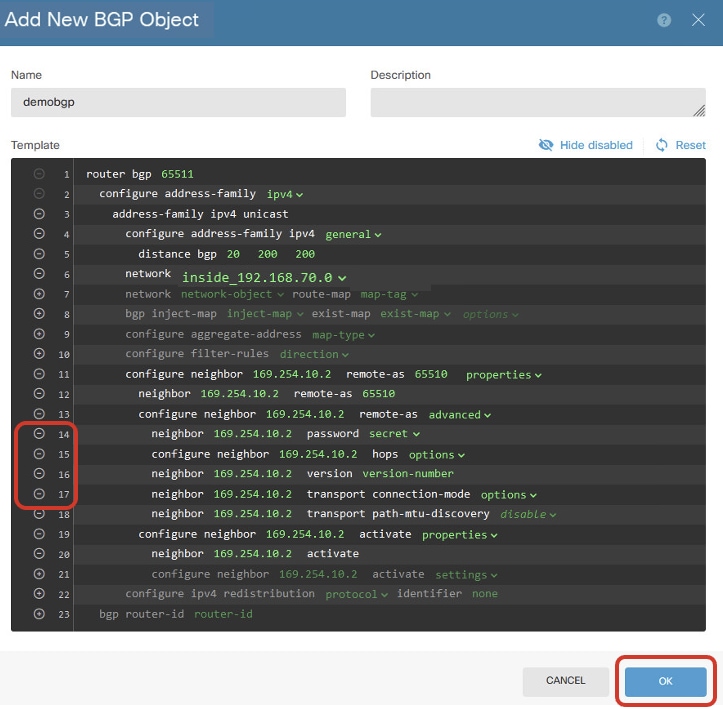
Task: Open the protocol redistribution dropdown
Action: (356, 594)
